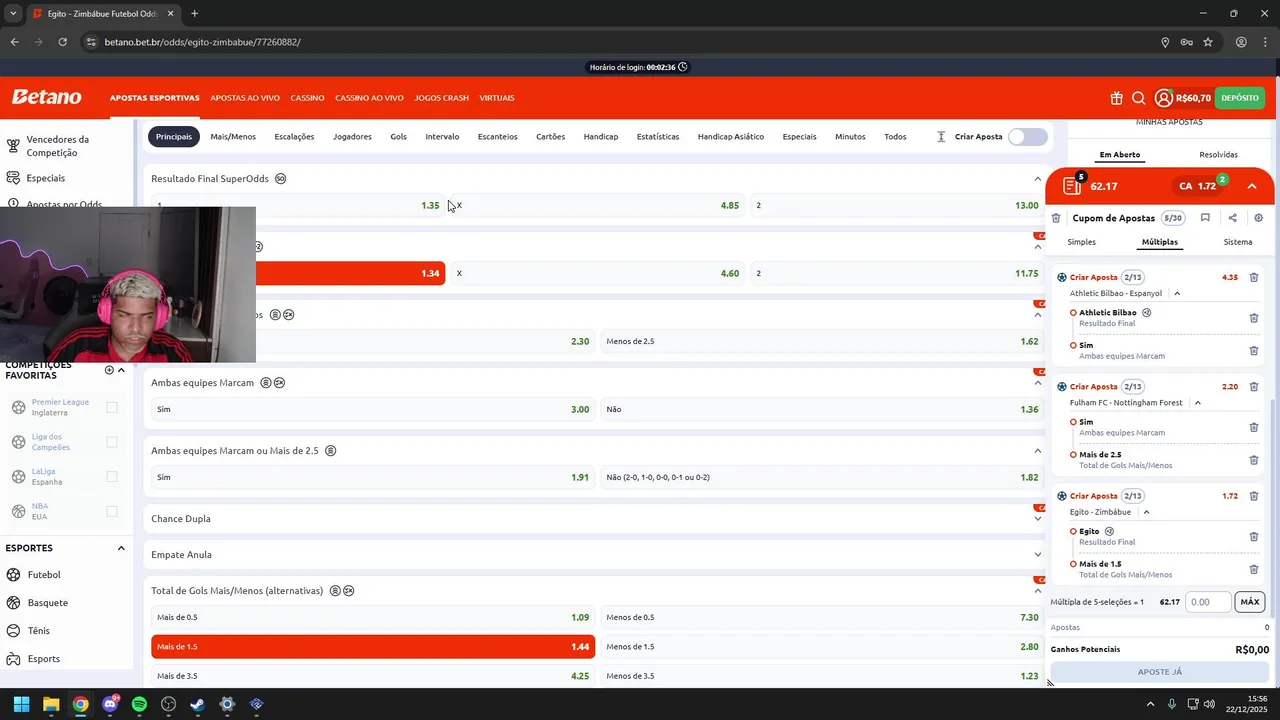Image resolution: width=1280 pixels, height=720 pixels.
Task: Open Steam from the Windows taskbar
Action: click(x=198, y=704)
